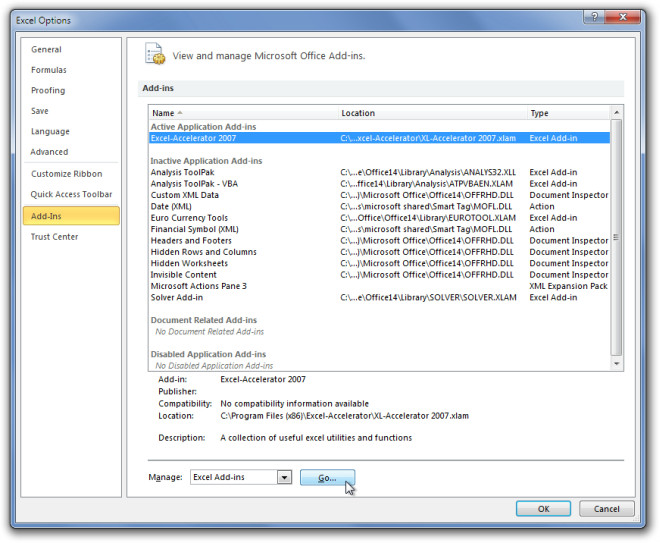Image resolution: width=660 pixels, height=543 pixels.
Task: Select the Microsoft Actions Pane 3 row
Action: coord(379,286)
